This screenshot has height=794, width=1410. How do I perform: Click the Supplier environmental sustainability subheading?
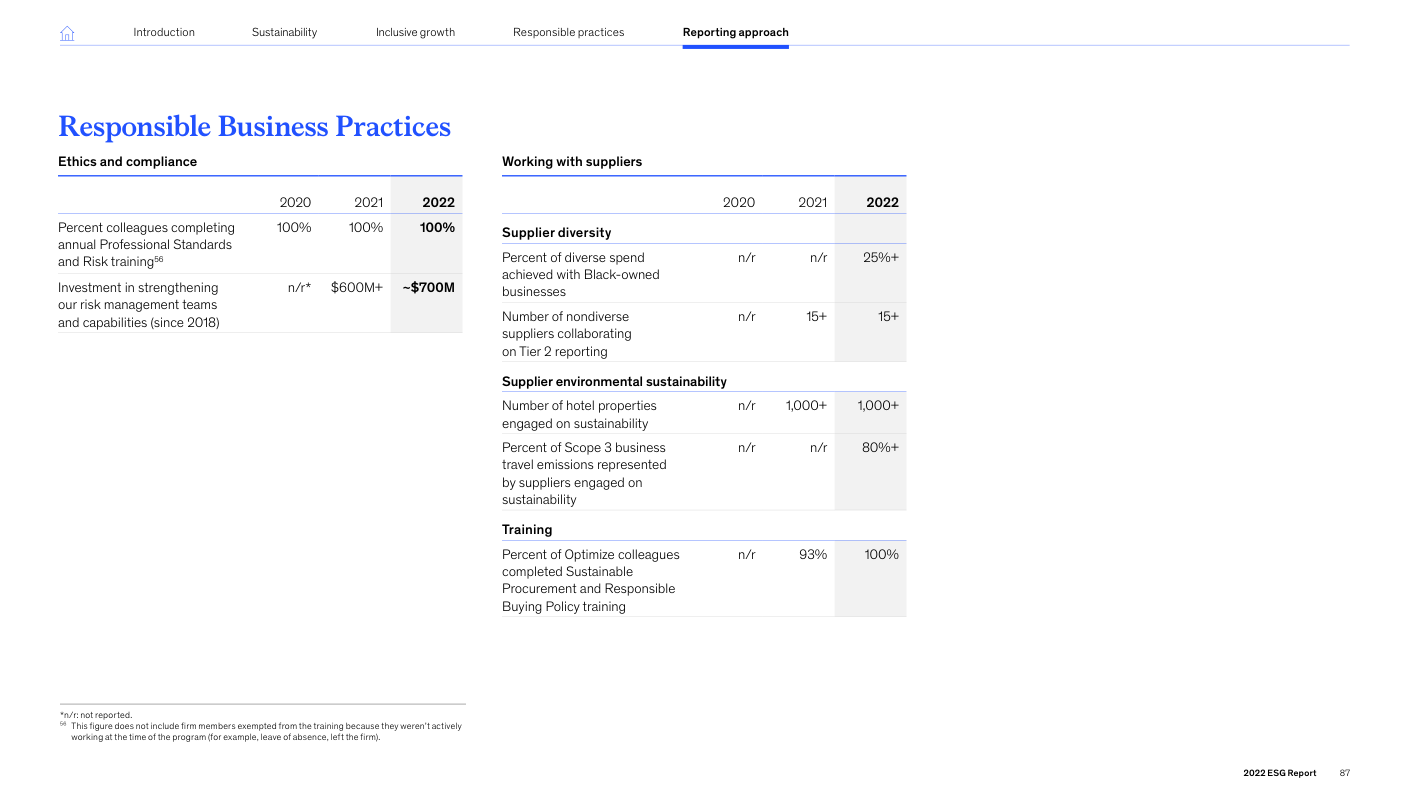coord(613,382)
